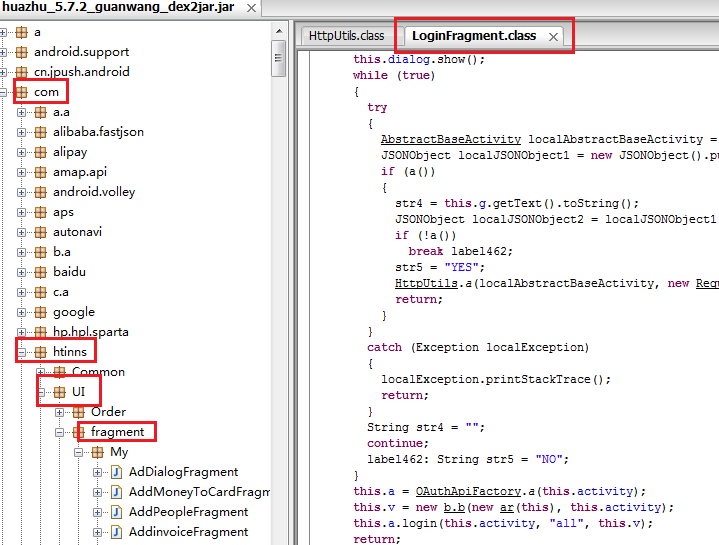Follow the HttpUtils link in the code
719x545 pixels.
[x=426, y=283]
